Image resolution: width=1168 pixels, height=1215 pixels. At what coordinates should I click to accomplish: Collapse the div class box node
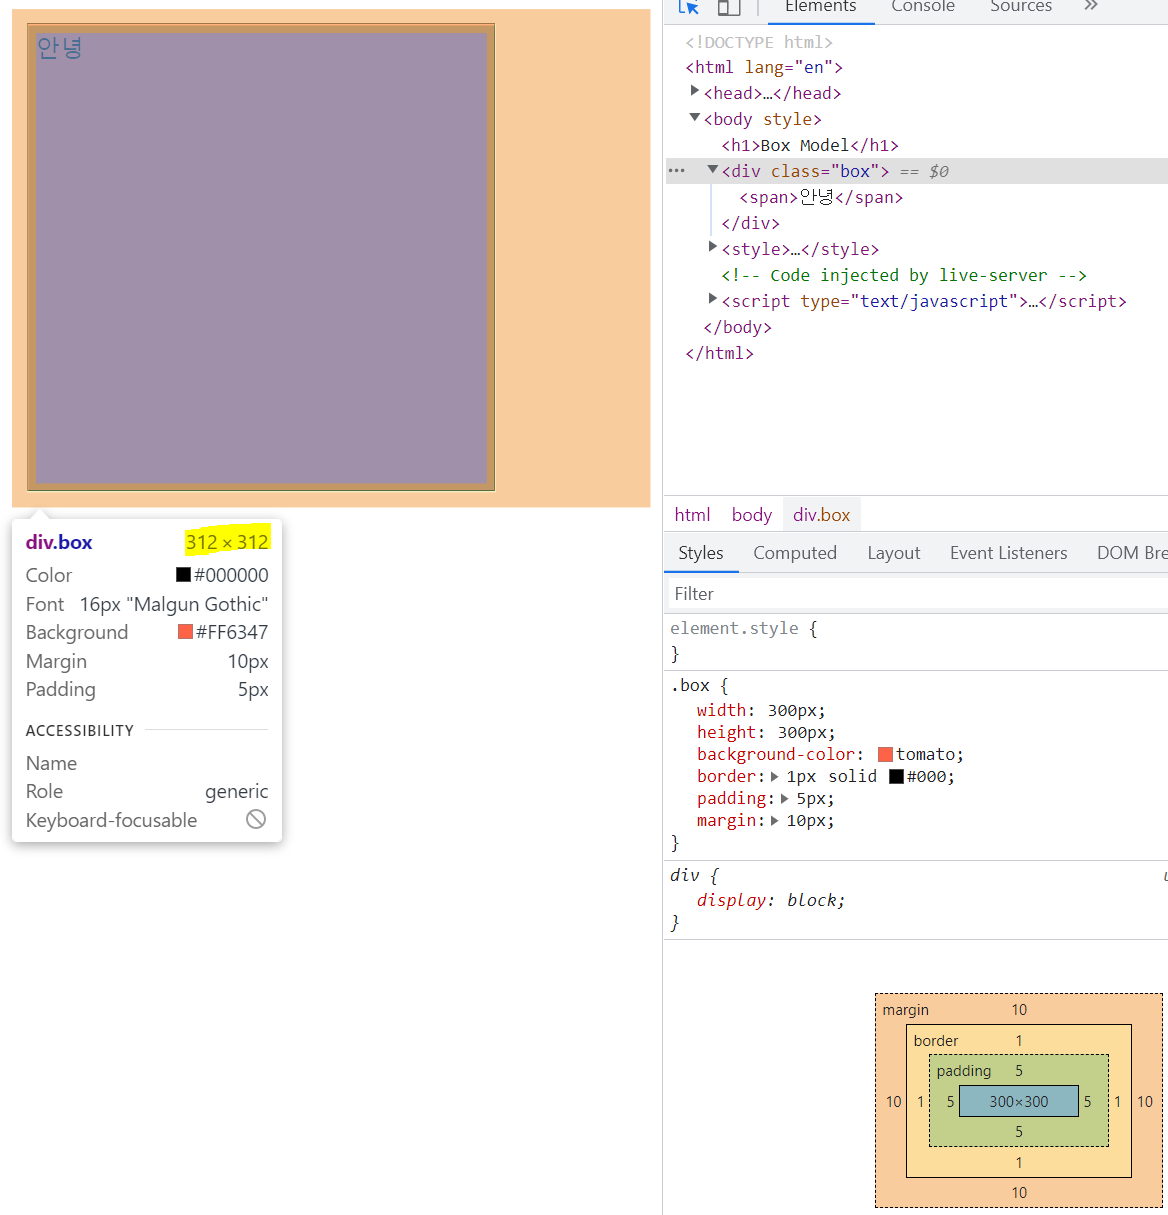click(713, 170)
